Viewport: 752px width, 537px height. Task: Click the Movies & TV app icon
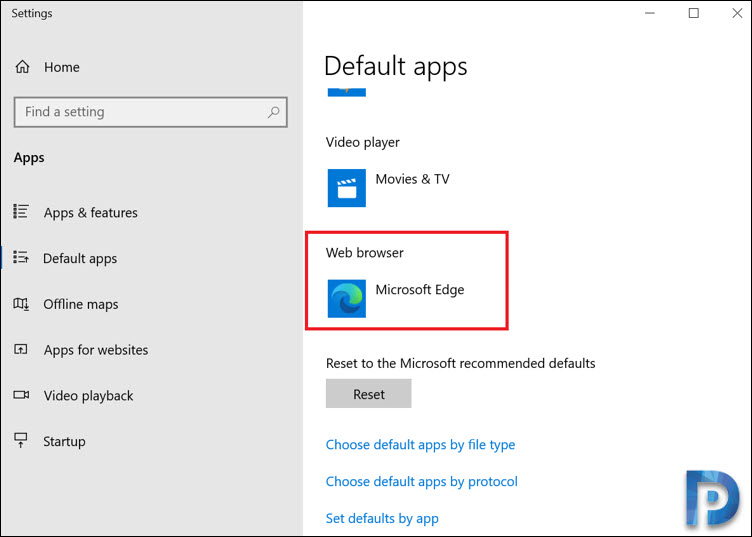click(x=346, y=187)
